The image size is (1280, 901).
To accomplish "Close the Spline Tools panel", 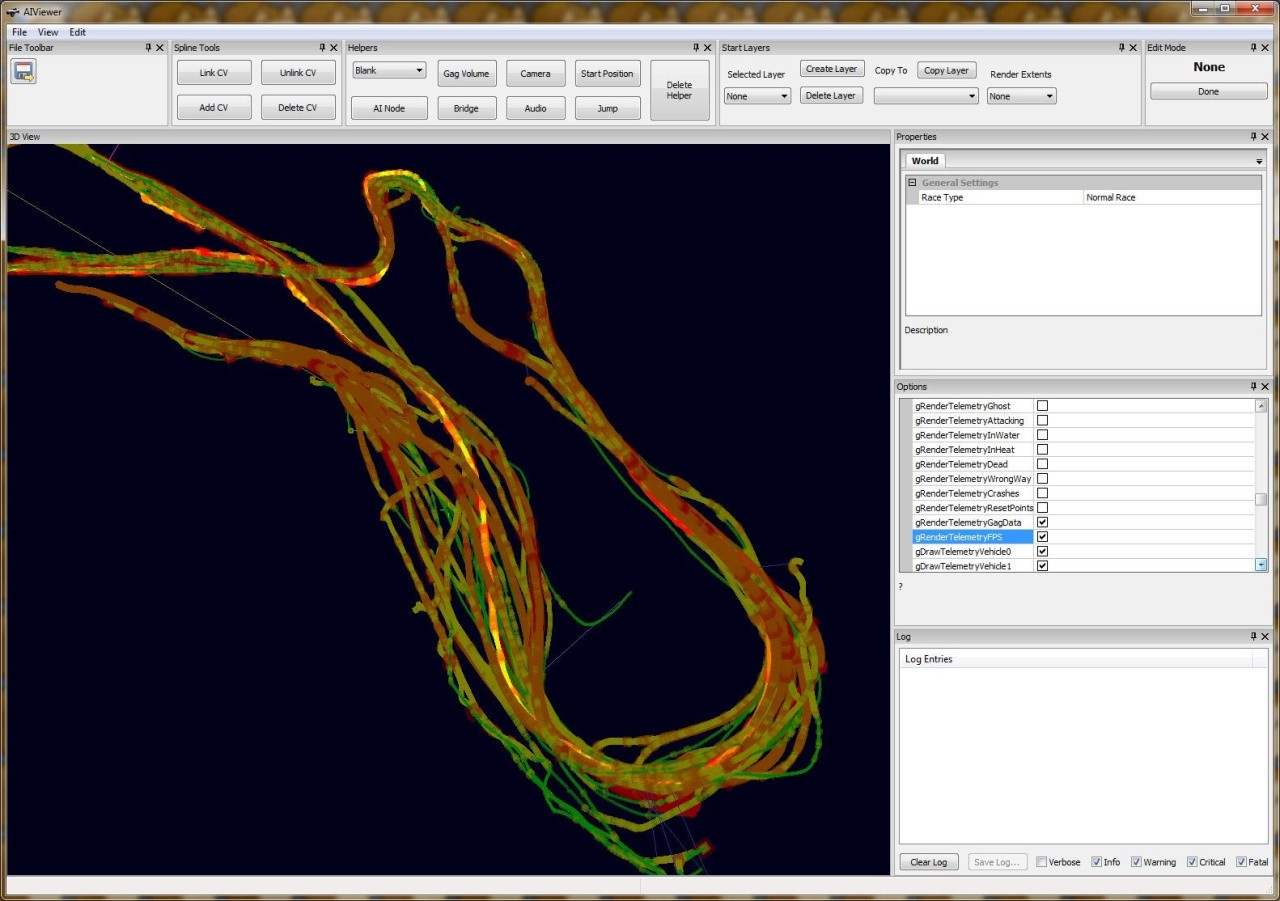I will [334, 47].
